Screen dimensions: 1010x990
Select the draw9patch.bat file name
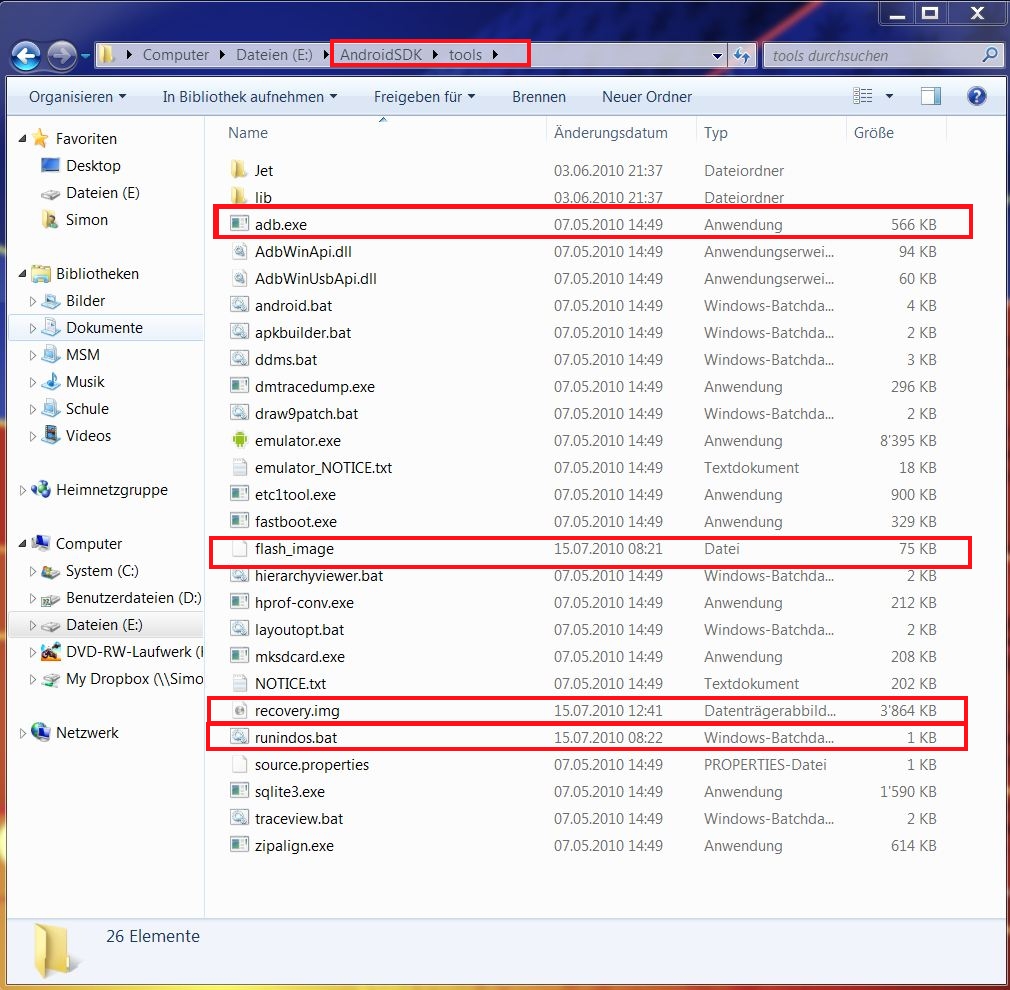[x=307, y=414]
